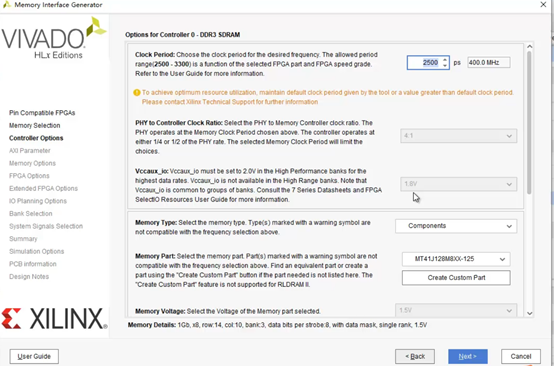The image size is (554, 366).
Task: Click the Vivado HLx Editions logo
Action: click(x=54, y=38)
